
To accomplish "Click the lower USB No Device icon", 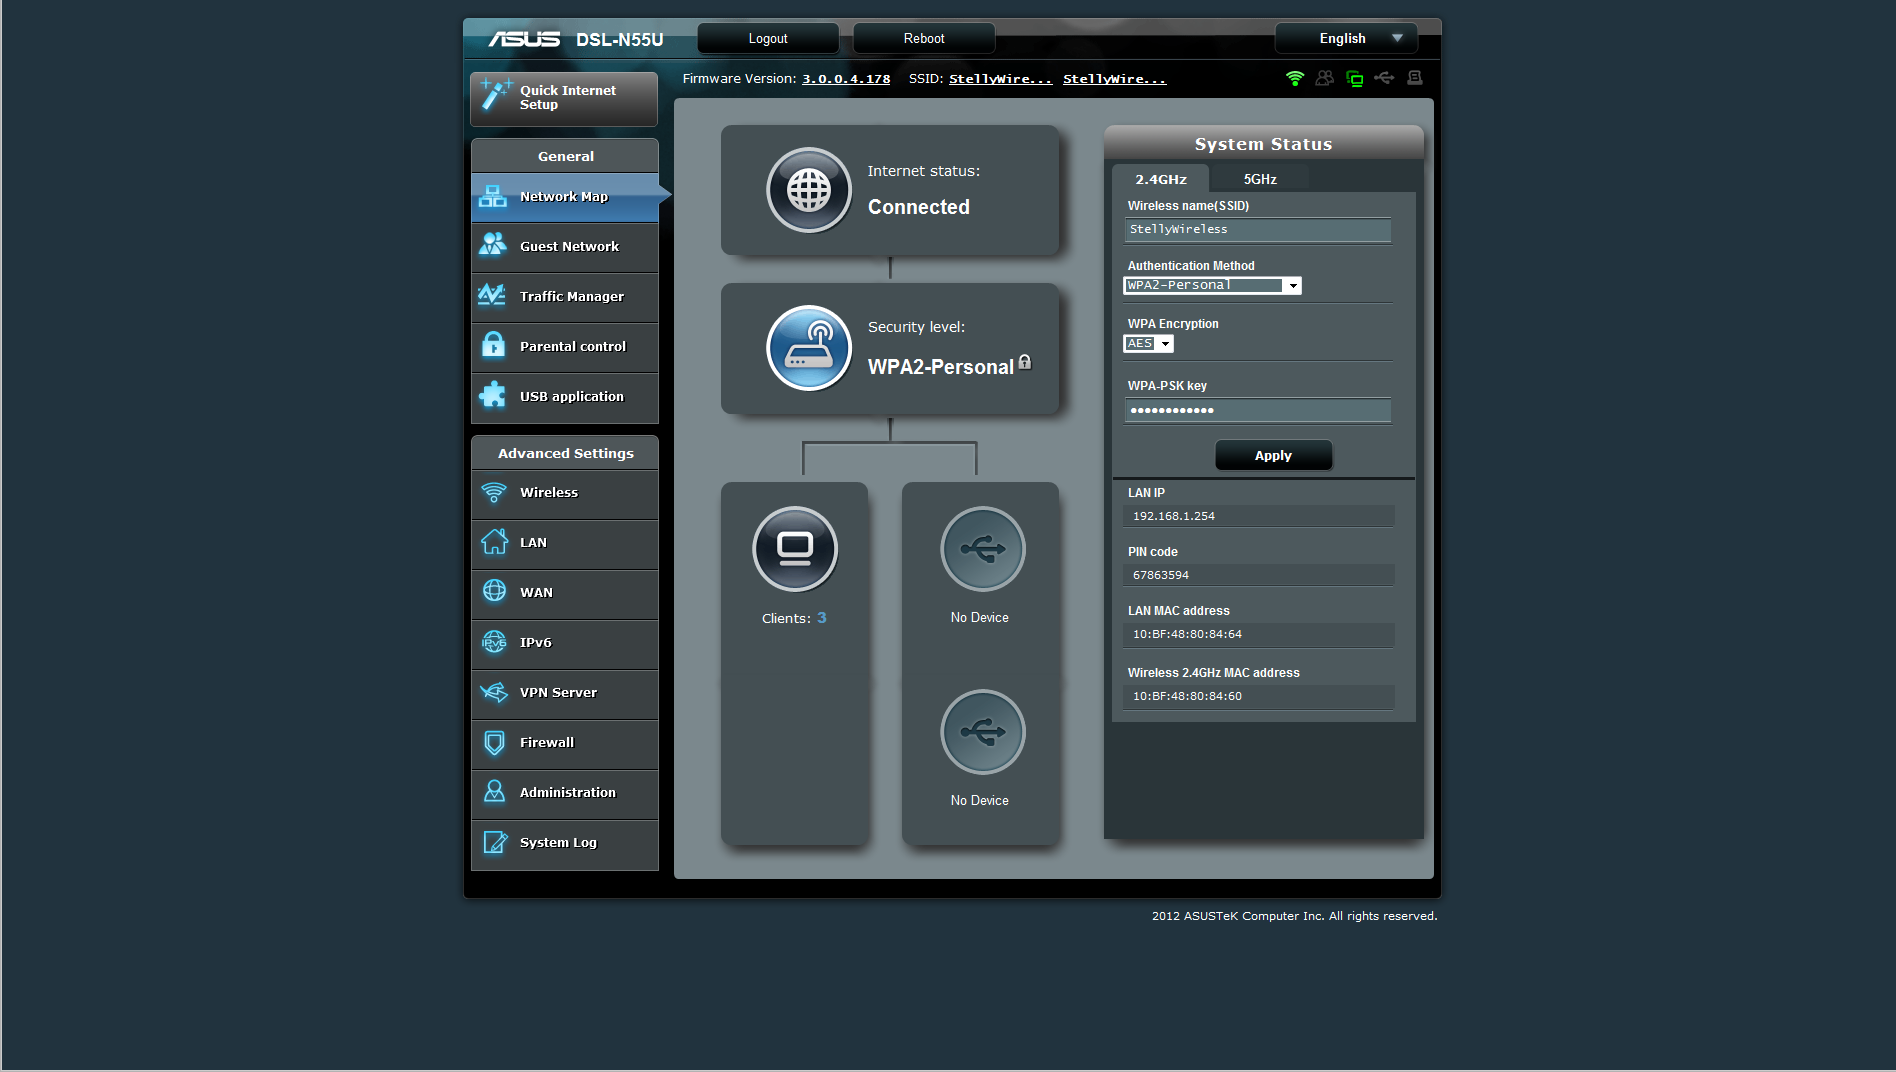I will click(982, 732).
